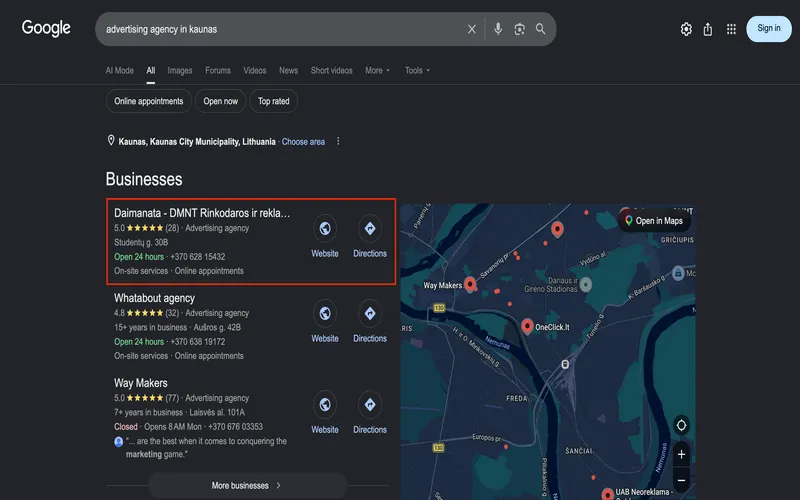The width and height of the screenshot is (800, 500).
Task: Click Way Makers 5.0 rating with 77 reviews
Action: coord(146,398)
